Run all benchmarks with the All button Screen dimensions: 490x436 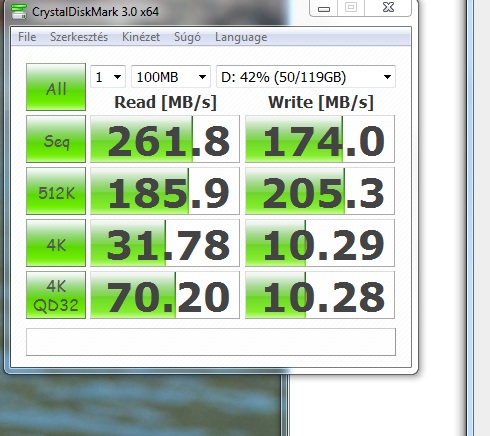pos(56,87)
